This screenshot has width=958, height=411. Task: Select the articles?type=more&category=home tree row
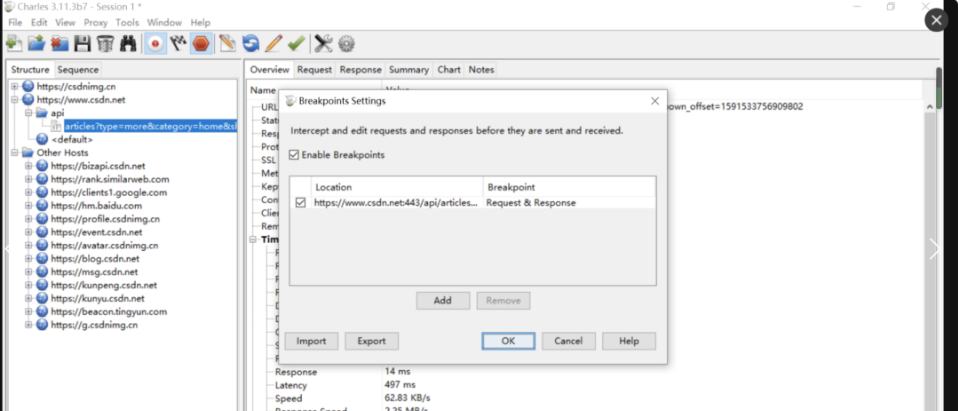pos(150,126)
